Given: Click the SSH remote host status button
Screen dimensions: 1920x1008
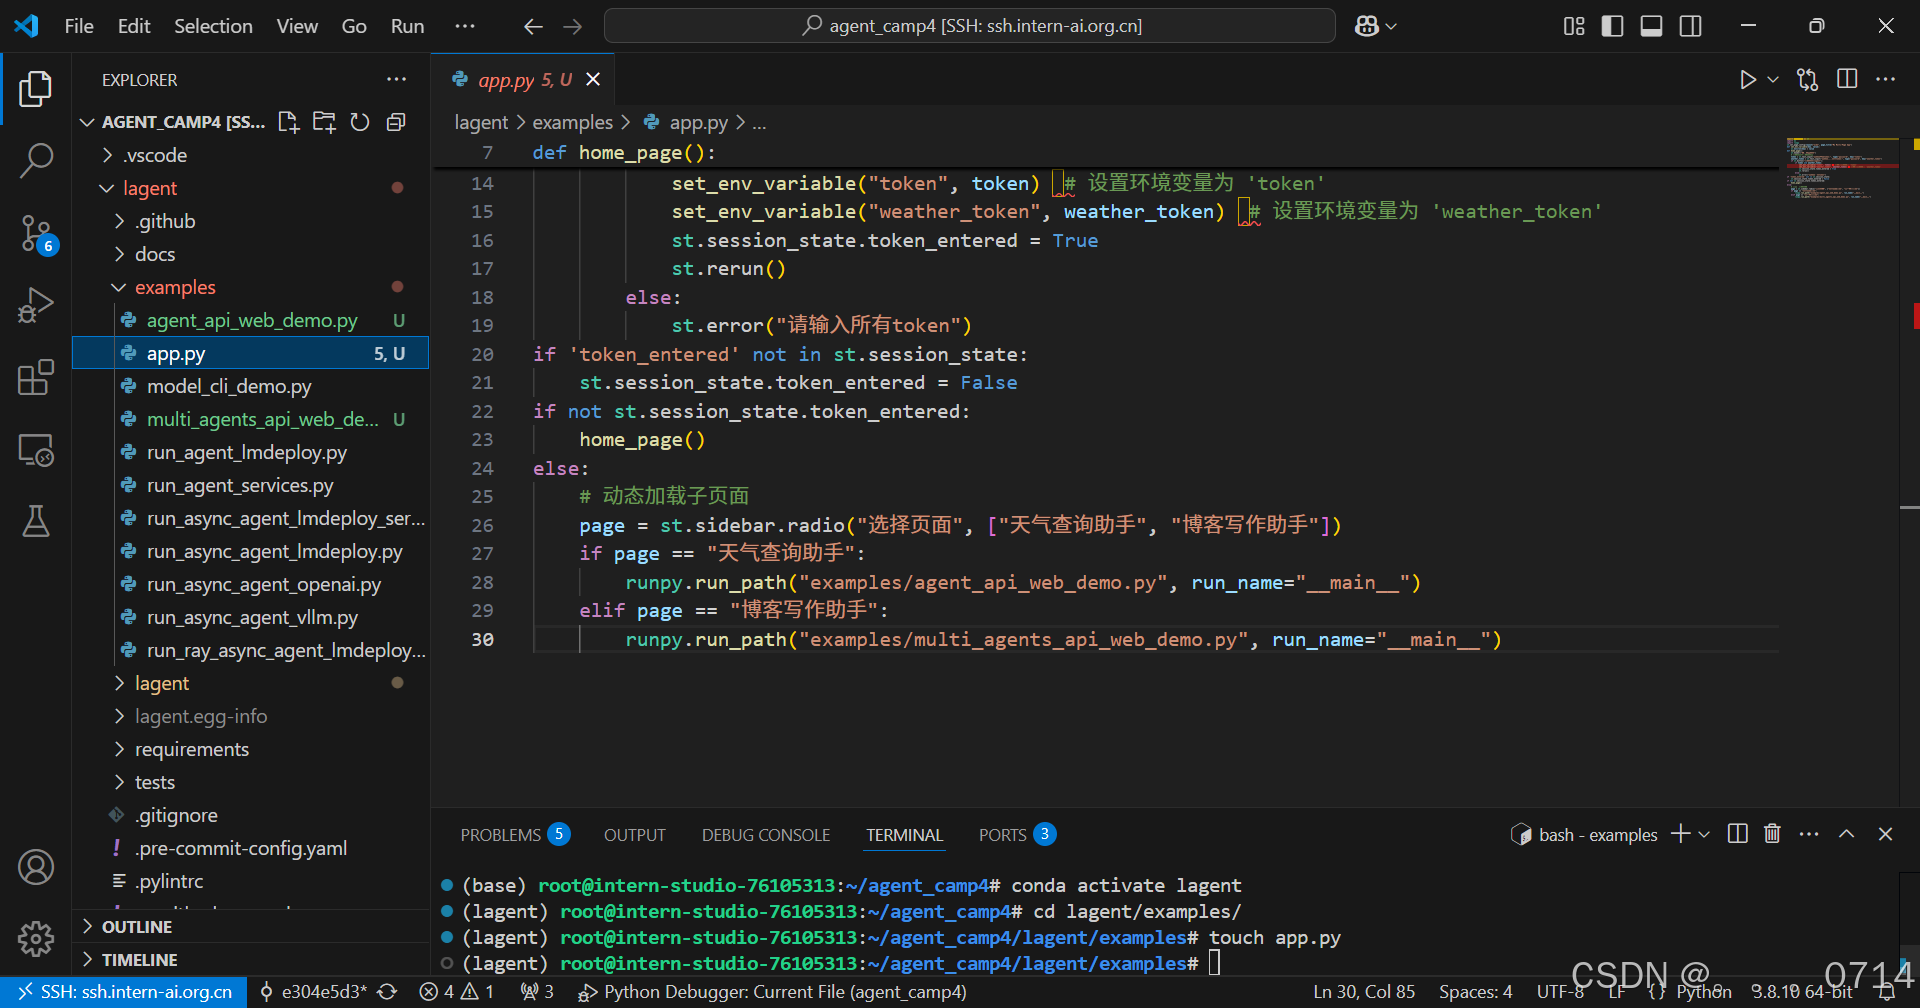Looking at the screenshot, I should point(124,992).
